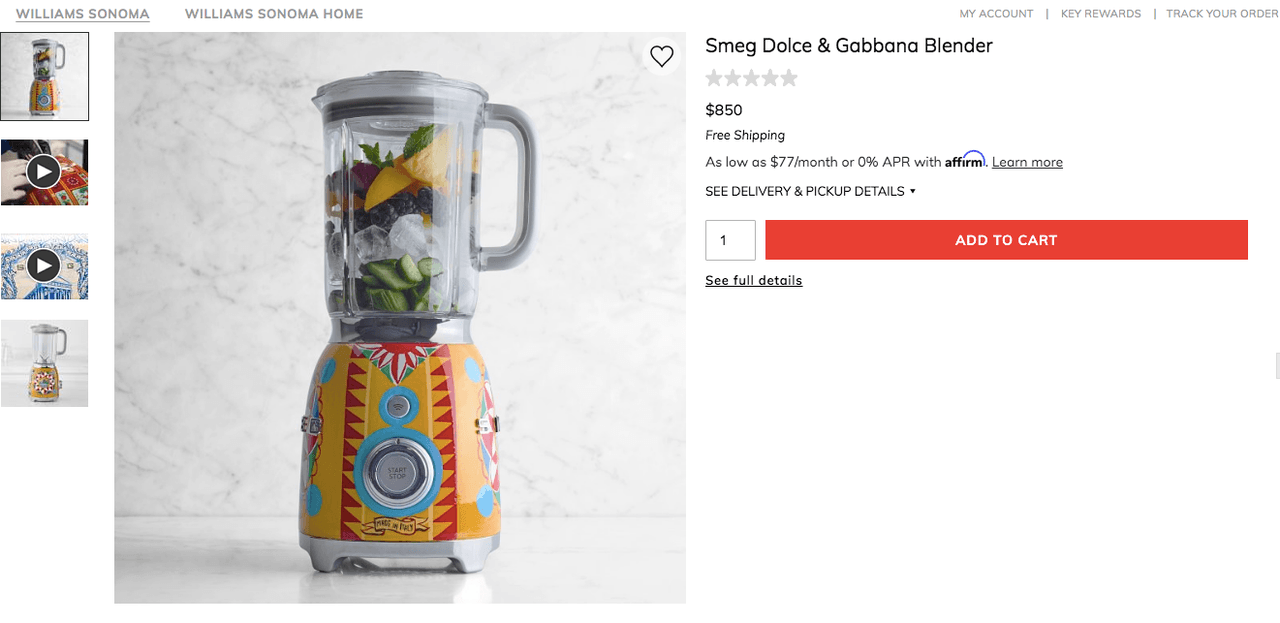The width and height of the screenshot is (1280, 623).
Task: Play the blue-patterned video thumbnail
Action: [44, 266]
